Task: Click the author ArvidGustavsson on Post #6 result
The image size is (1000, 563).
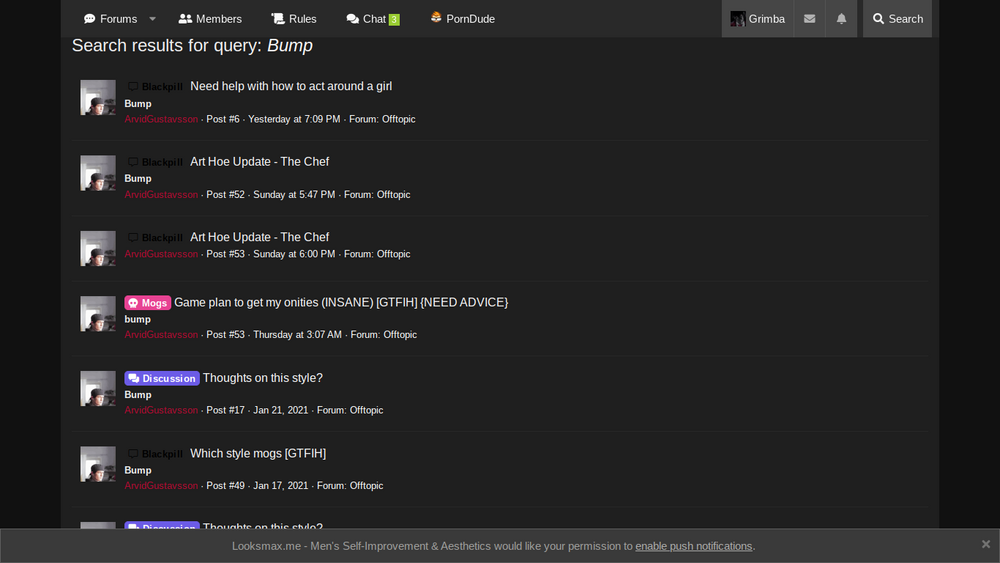Action: click(161, 119)
